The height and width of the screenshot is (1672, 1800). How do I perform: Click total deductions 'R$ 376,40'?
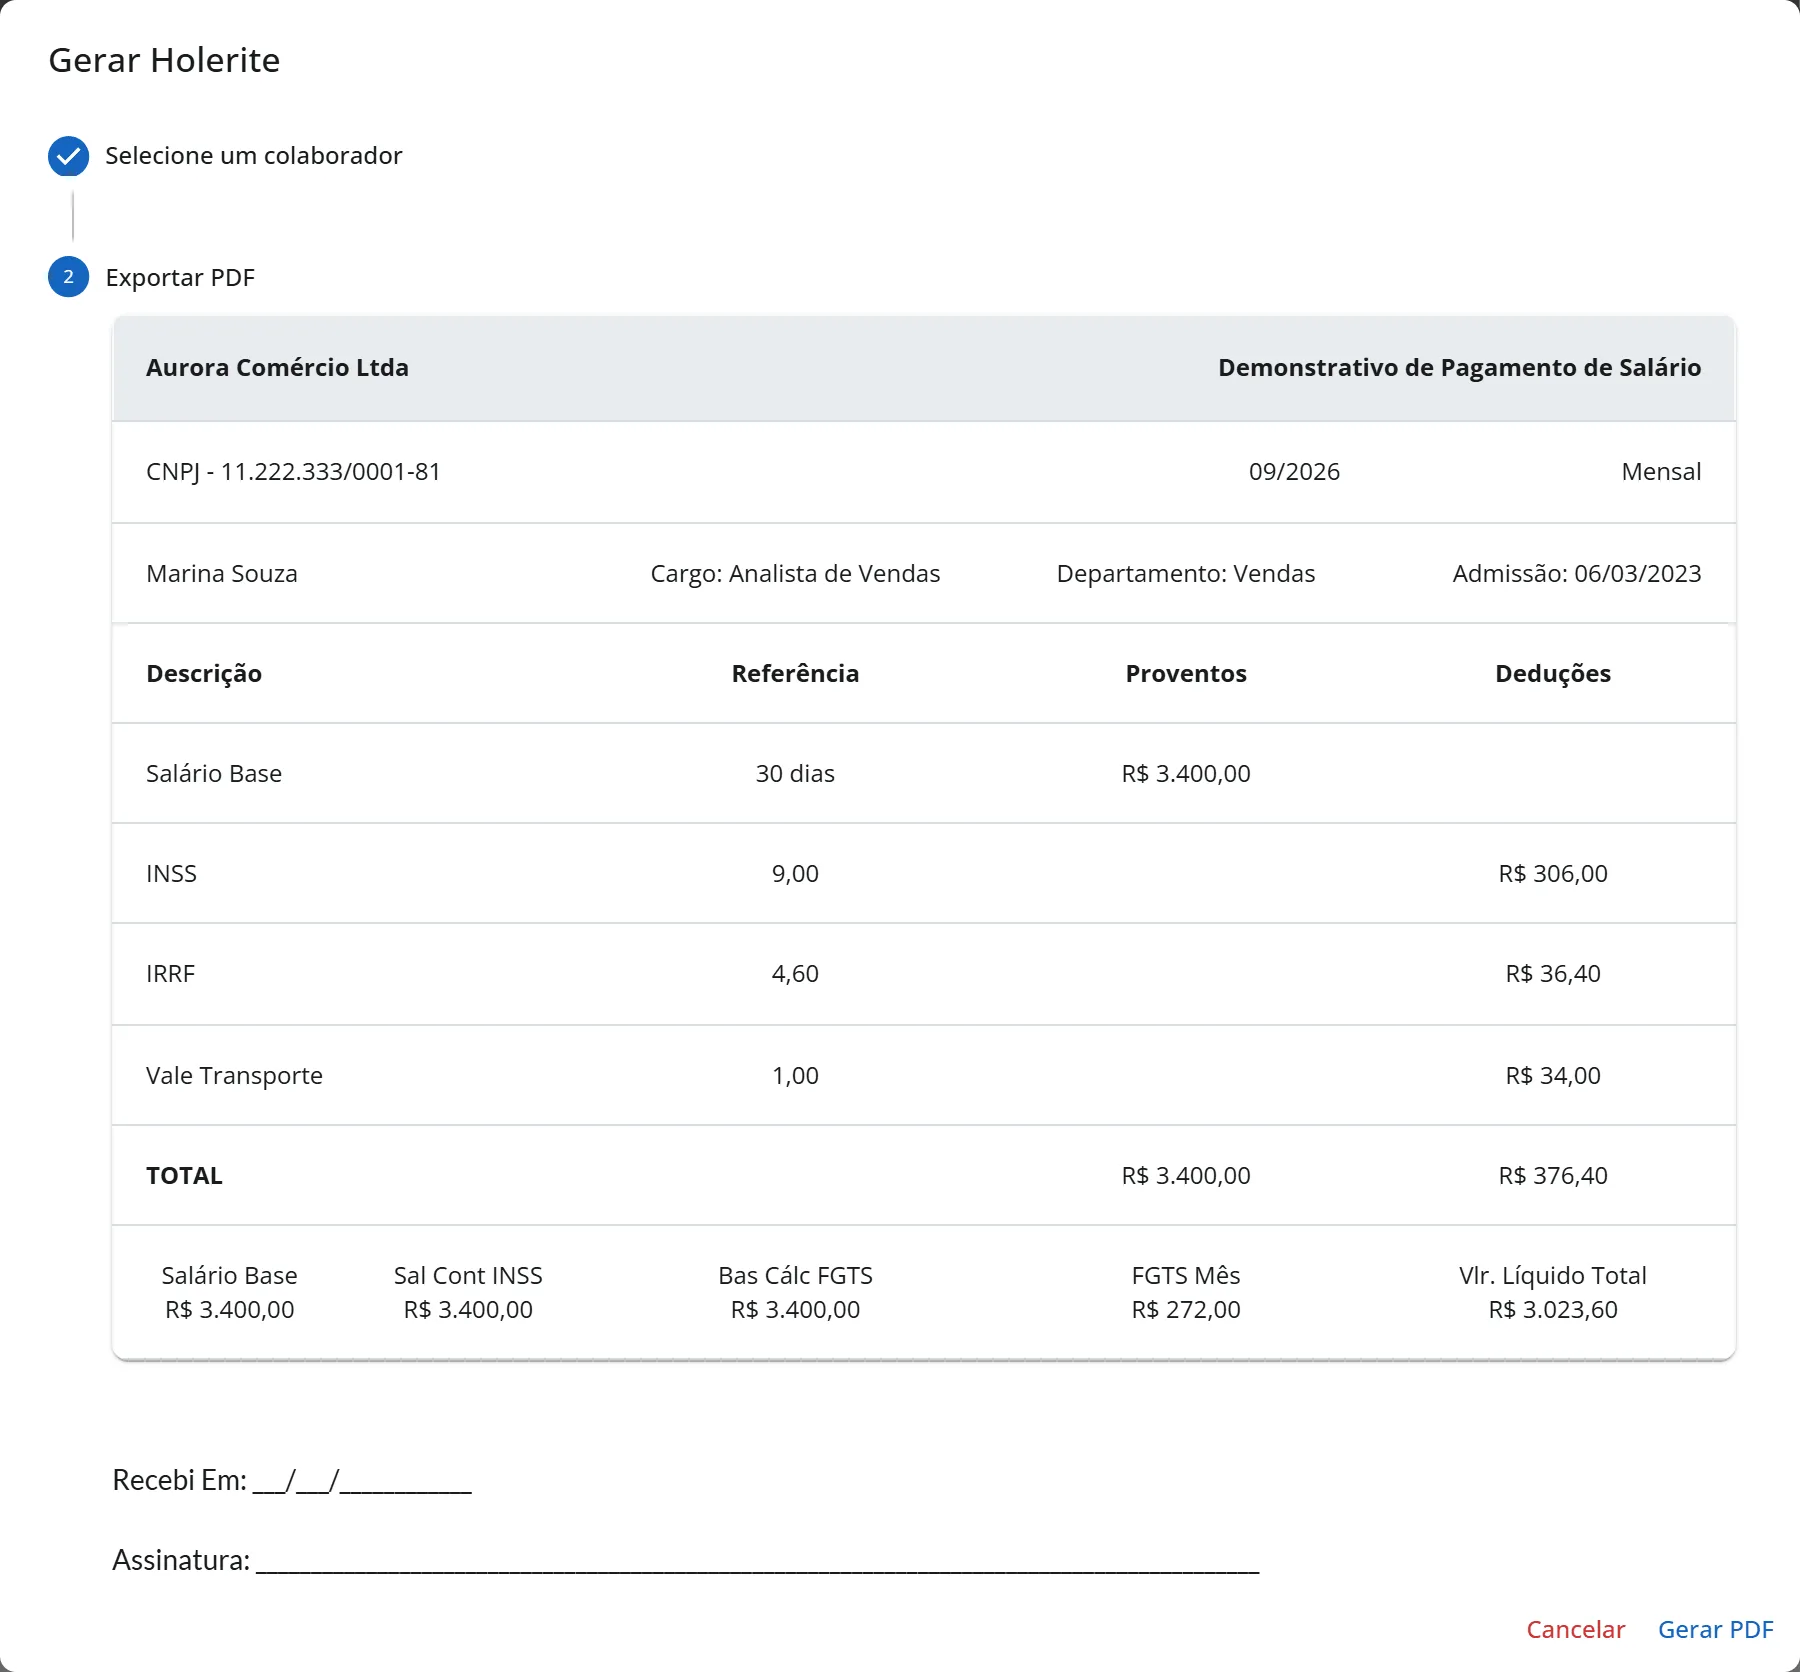1553,1176
